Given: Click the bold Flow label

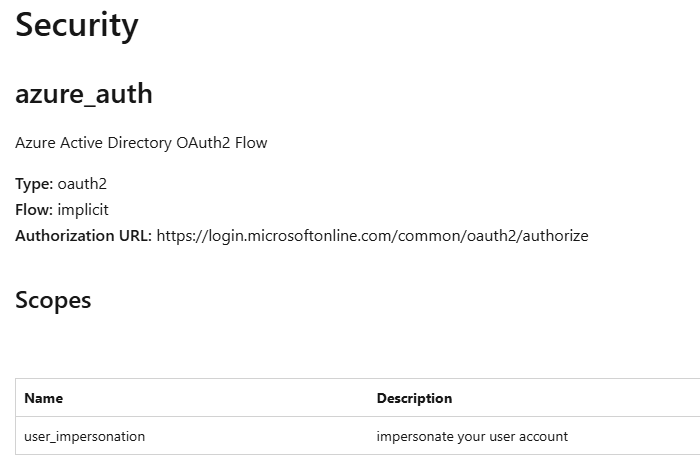Looking at the screenshot, I should tap(34, 210).
